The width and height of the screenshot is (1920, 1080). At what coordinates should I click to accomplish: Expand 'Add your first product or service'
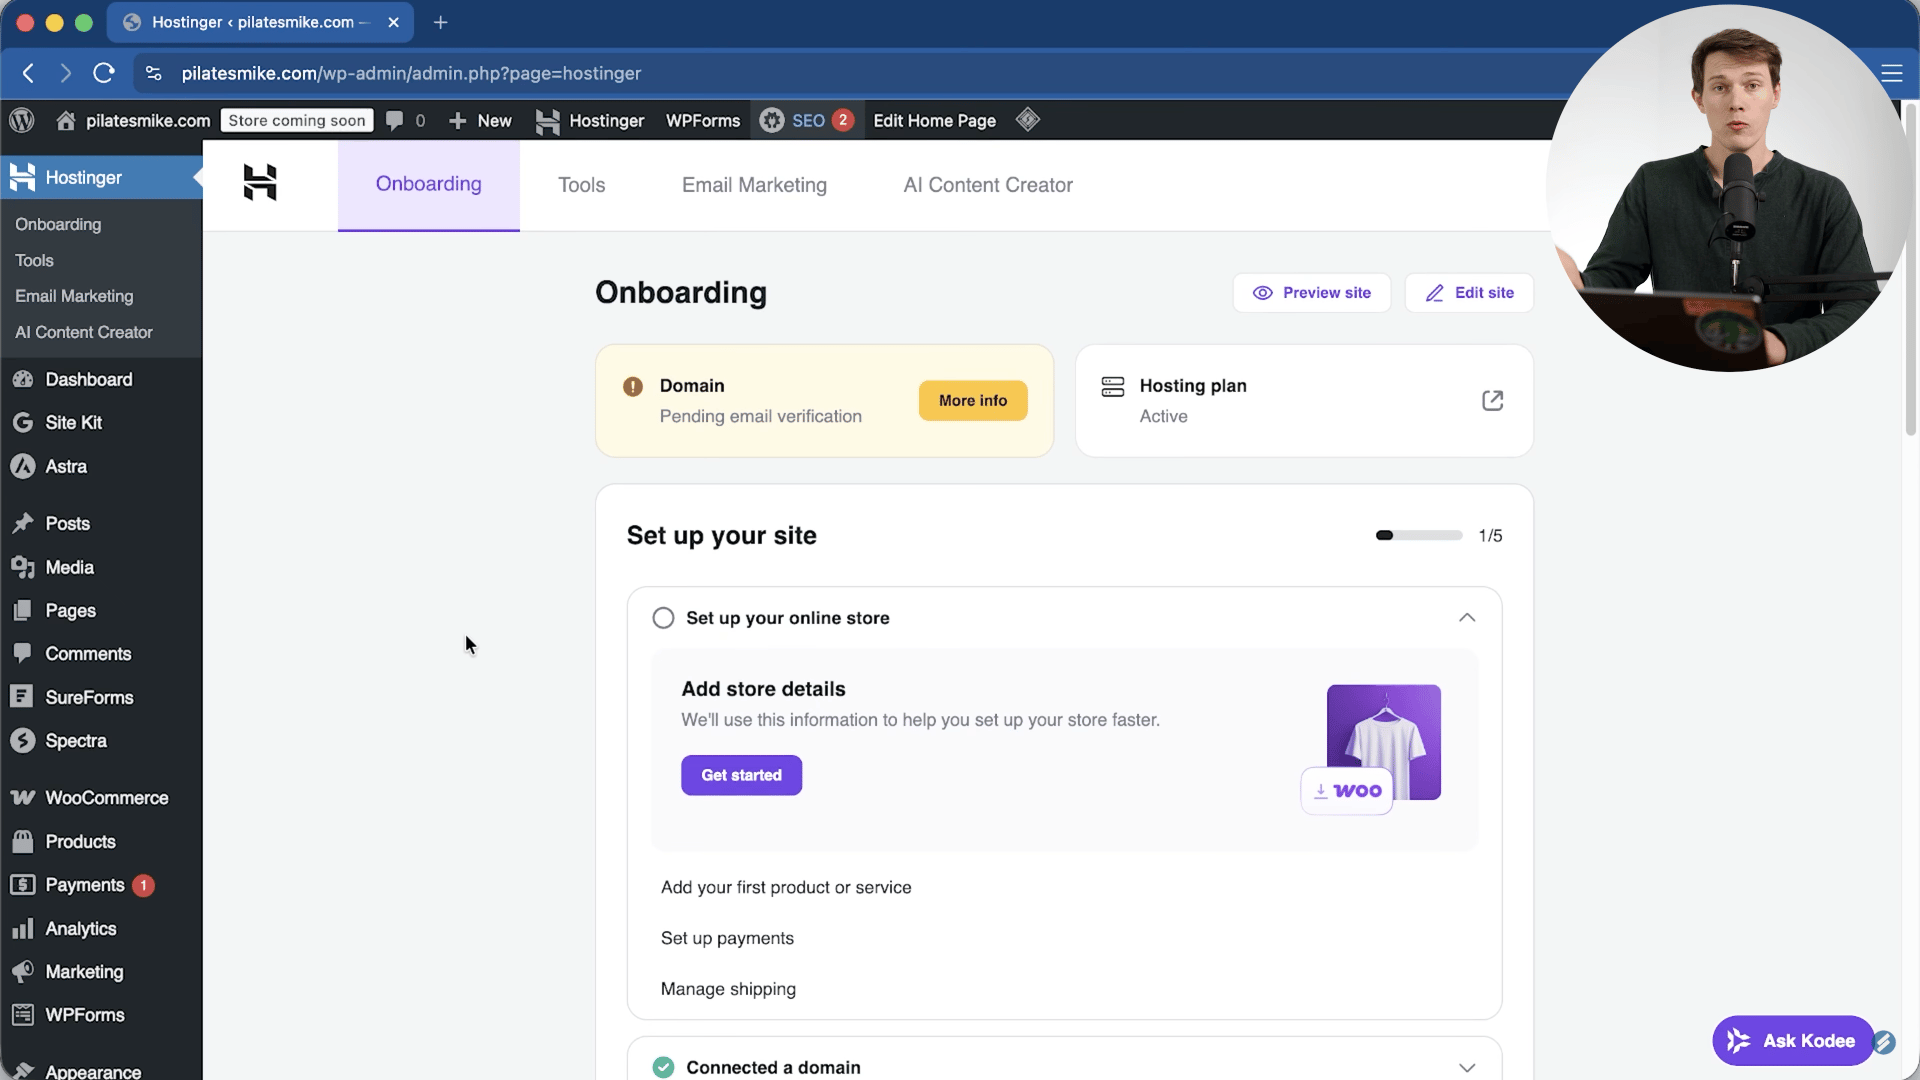pos(786,887)
